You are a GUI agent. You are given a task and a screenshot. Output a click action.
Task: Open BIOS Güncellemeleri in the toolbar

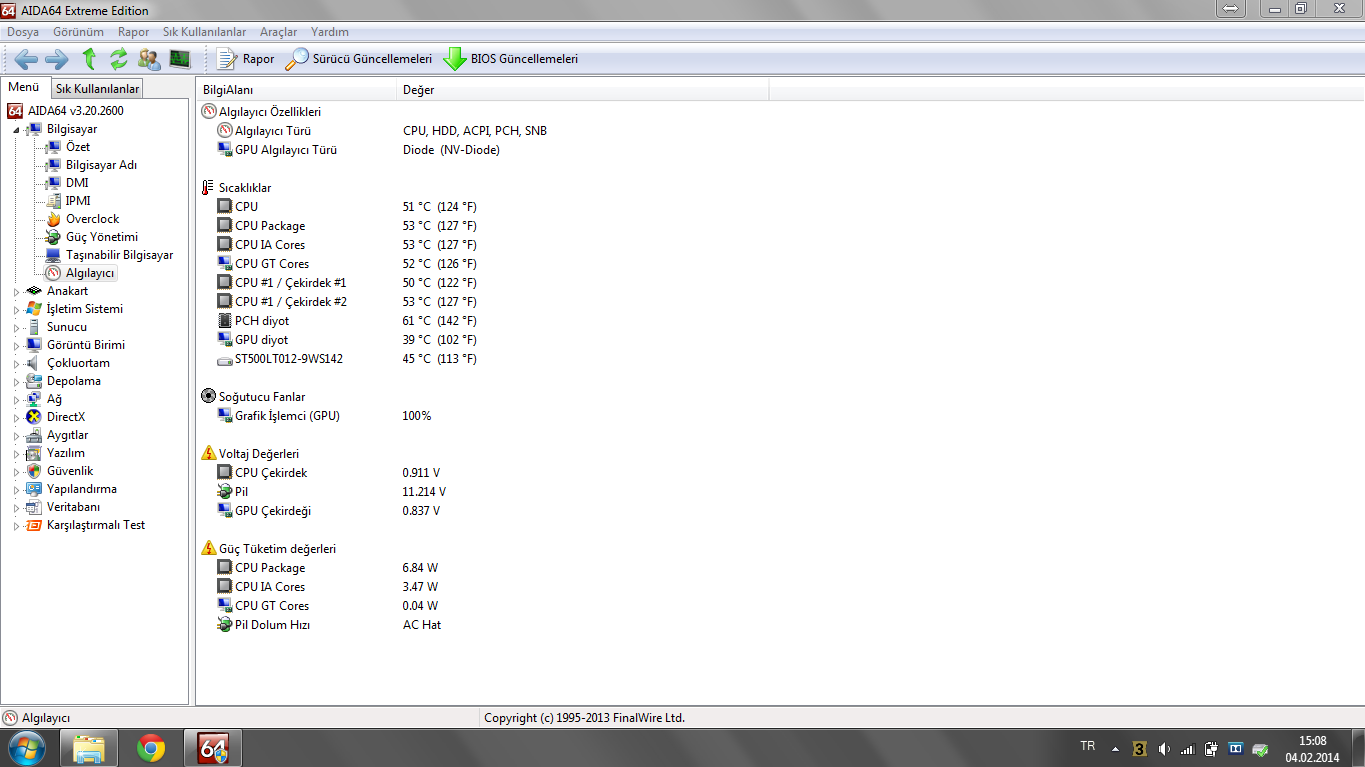(511, 59)
